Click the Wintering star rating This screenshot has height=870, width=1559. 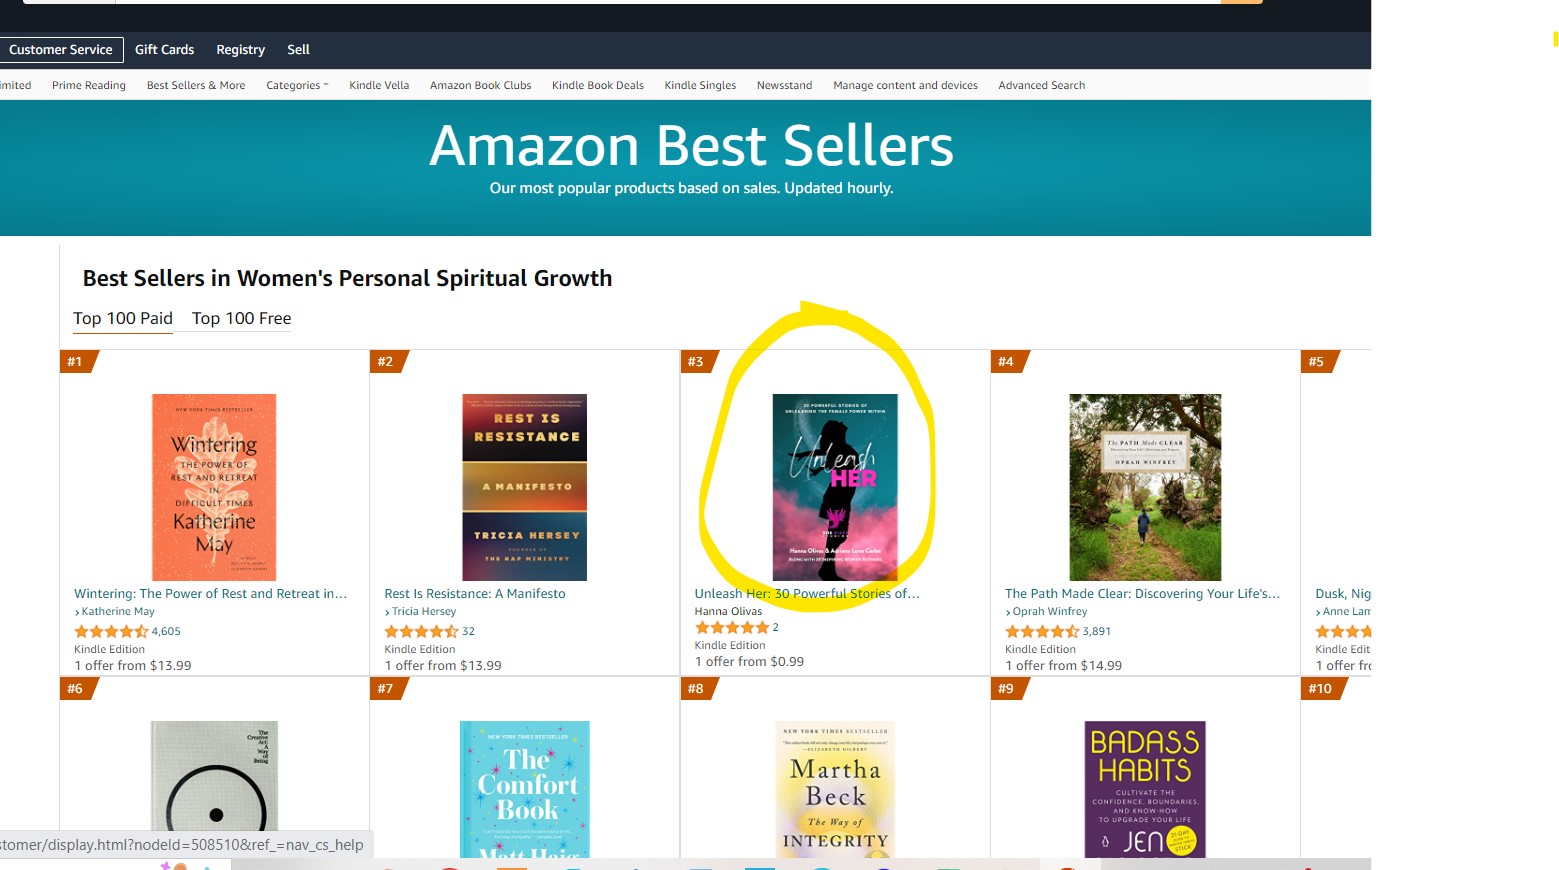(x=111, y=632)
